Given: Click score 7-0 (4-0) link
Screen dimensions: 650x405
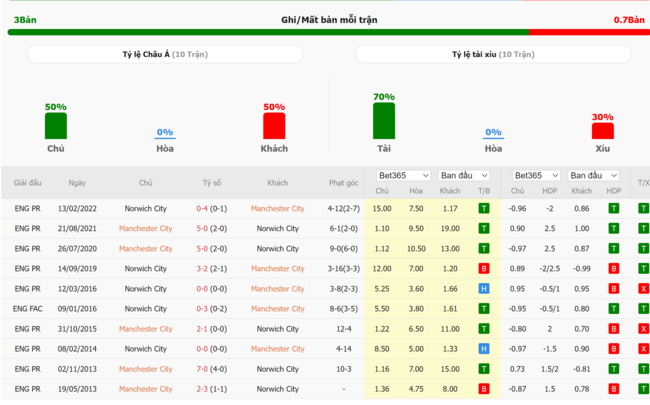Looking at the screenshot, I should pyautogui.click(x=211, y=369).
